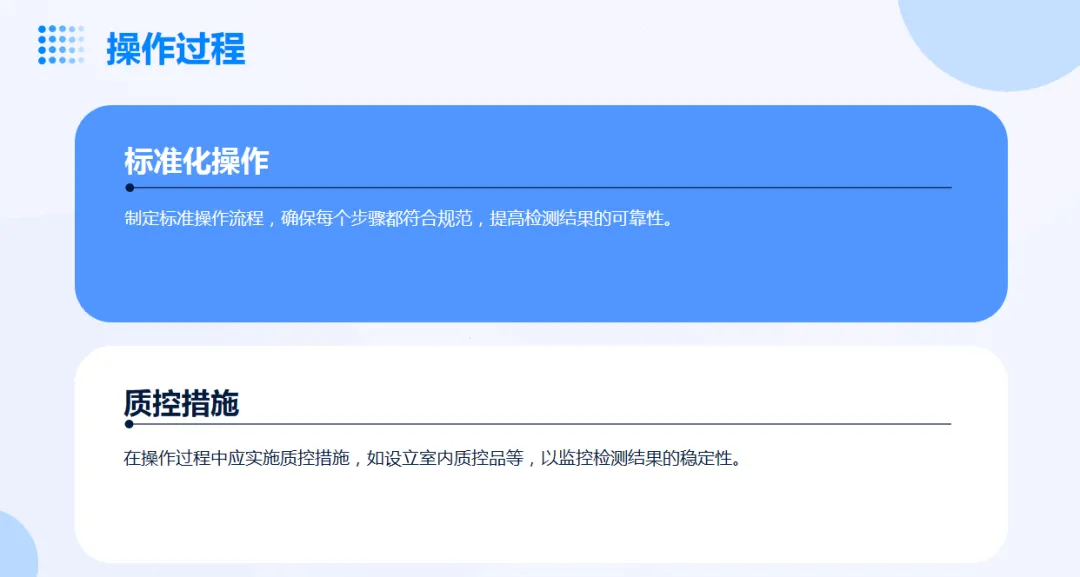Click the sentence starting with 在操作过程中应实施质控措施

tap(433, 458)
